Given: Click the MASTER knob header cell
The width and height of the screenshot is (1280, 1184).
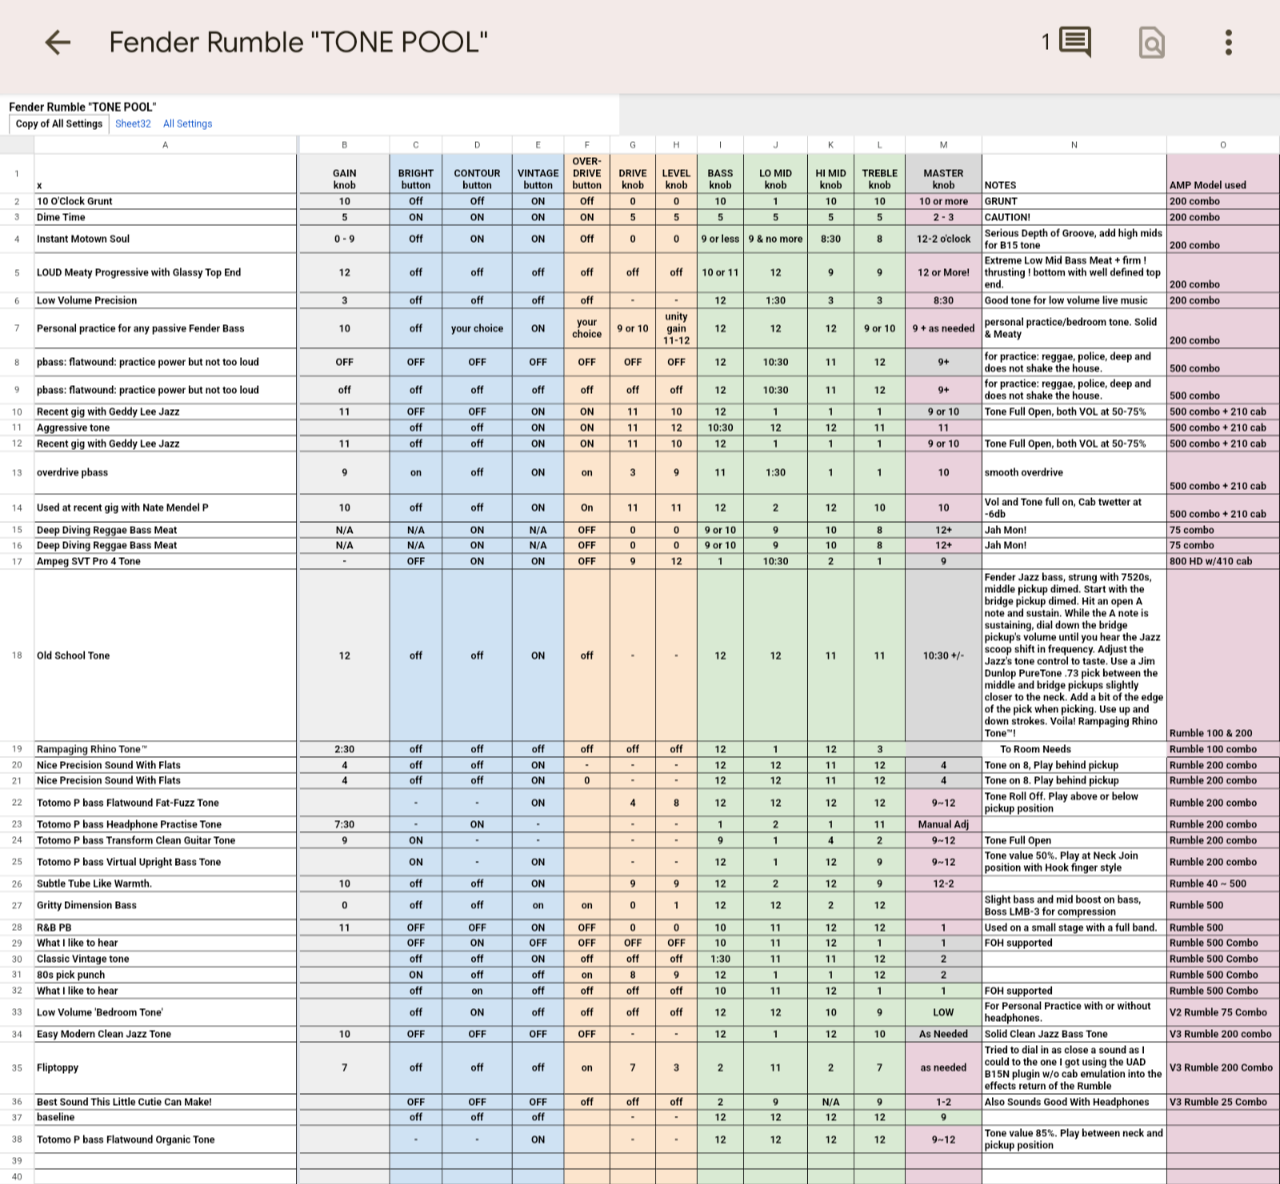Looking at the screenshot, I should coord(943,174).
